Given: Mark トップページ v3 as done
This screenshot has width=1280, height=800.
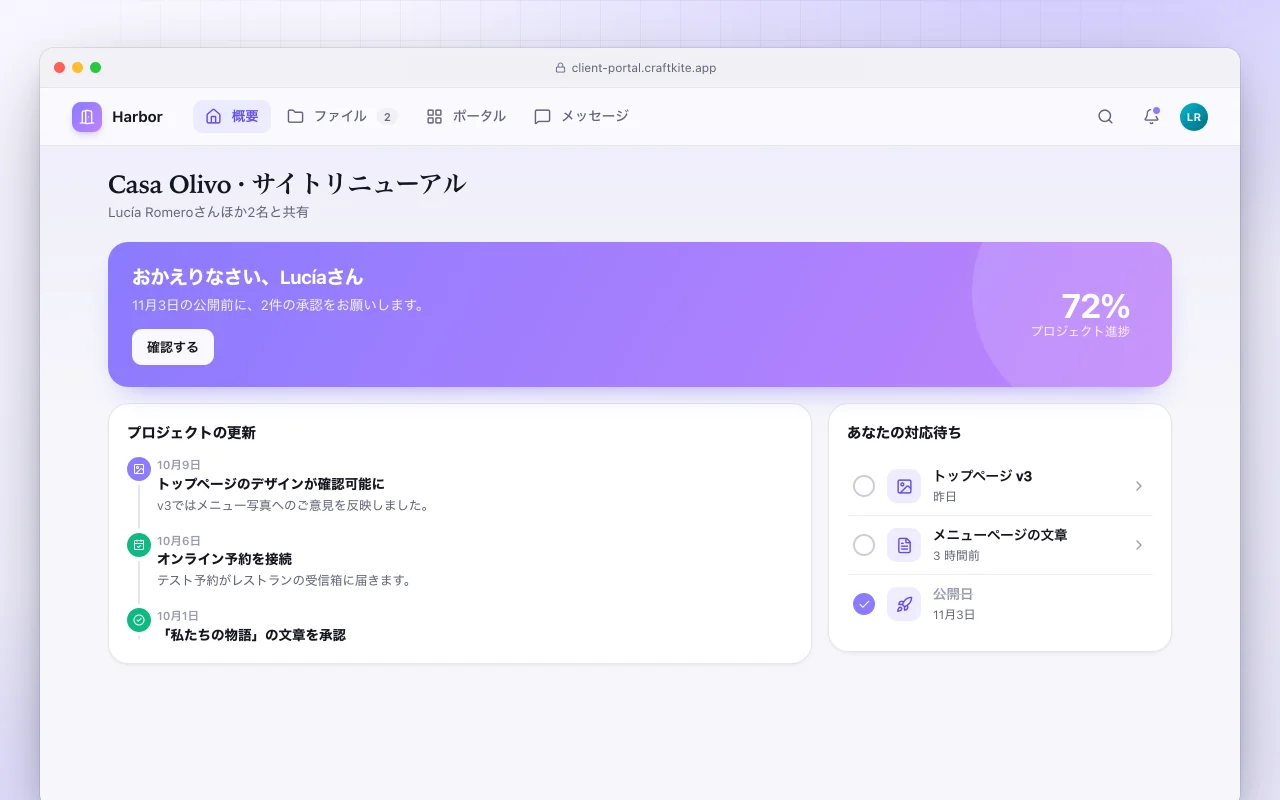Looking at the screenshot, I should 864,486.
